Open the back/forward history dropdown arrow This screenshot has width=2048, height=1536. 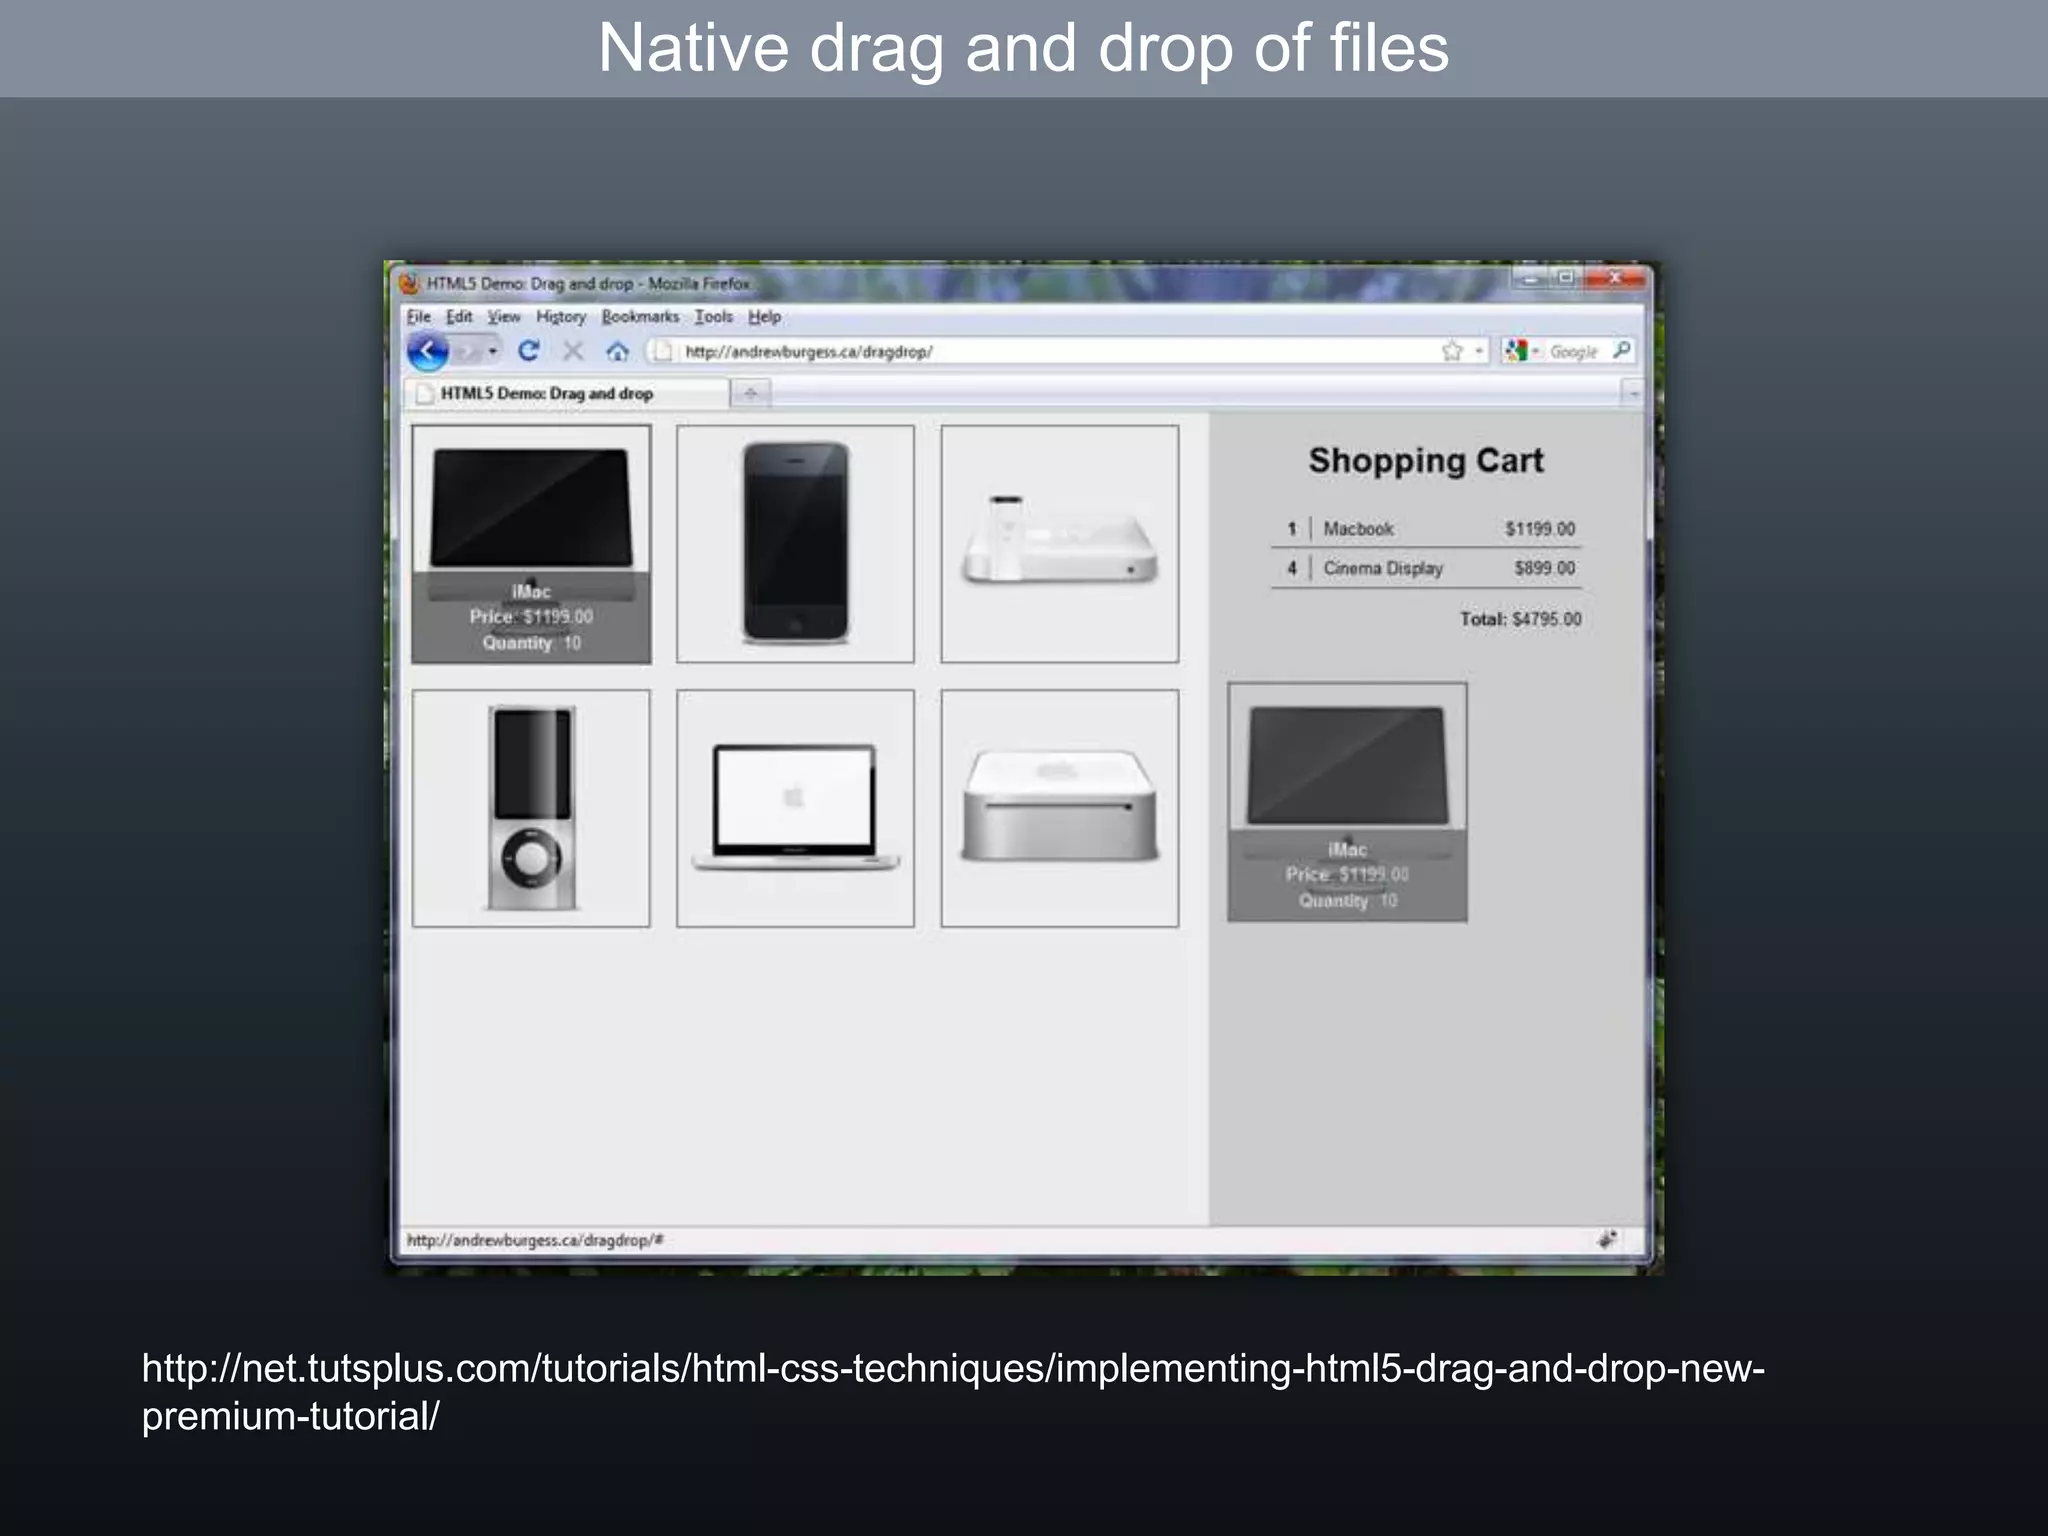(x=493, y=351)
